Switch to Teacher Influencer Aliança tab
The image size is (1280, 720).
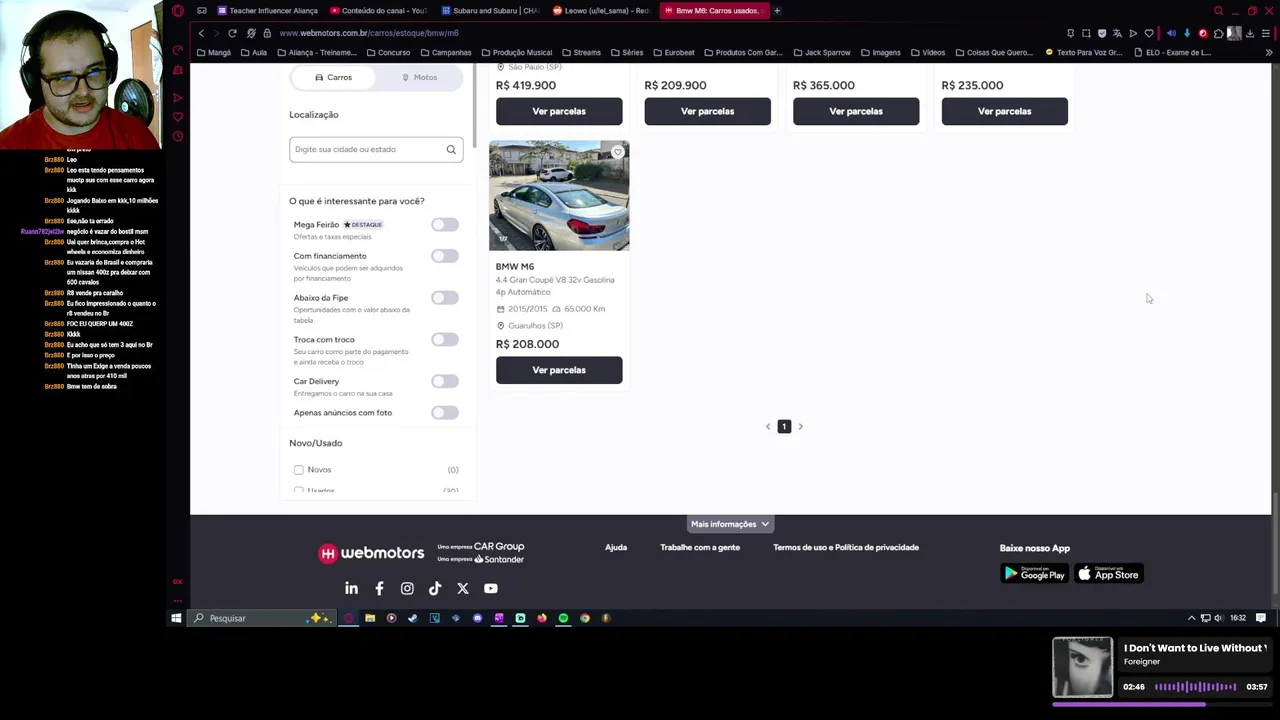[267, 11]
